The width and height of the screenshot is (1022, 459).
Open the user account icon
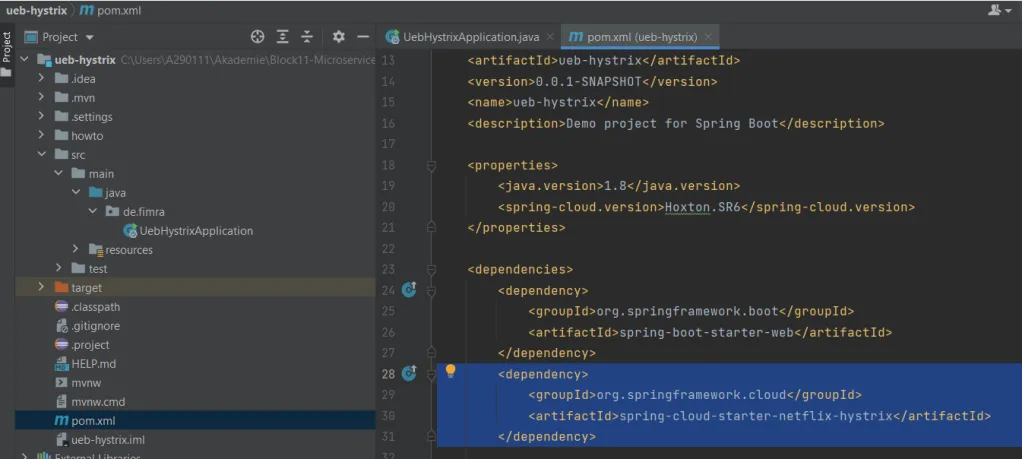1000,10
